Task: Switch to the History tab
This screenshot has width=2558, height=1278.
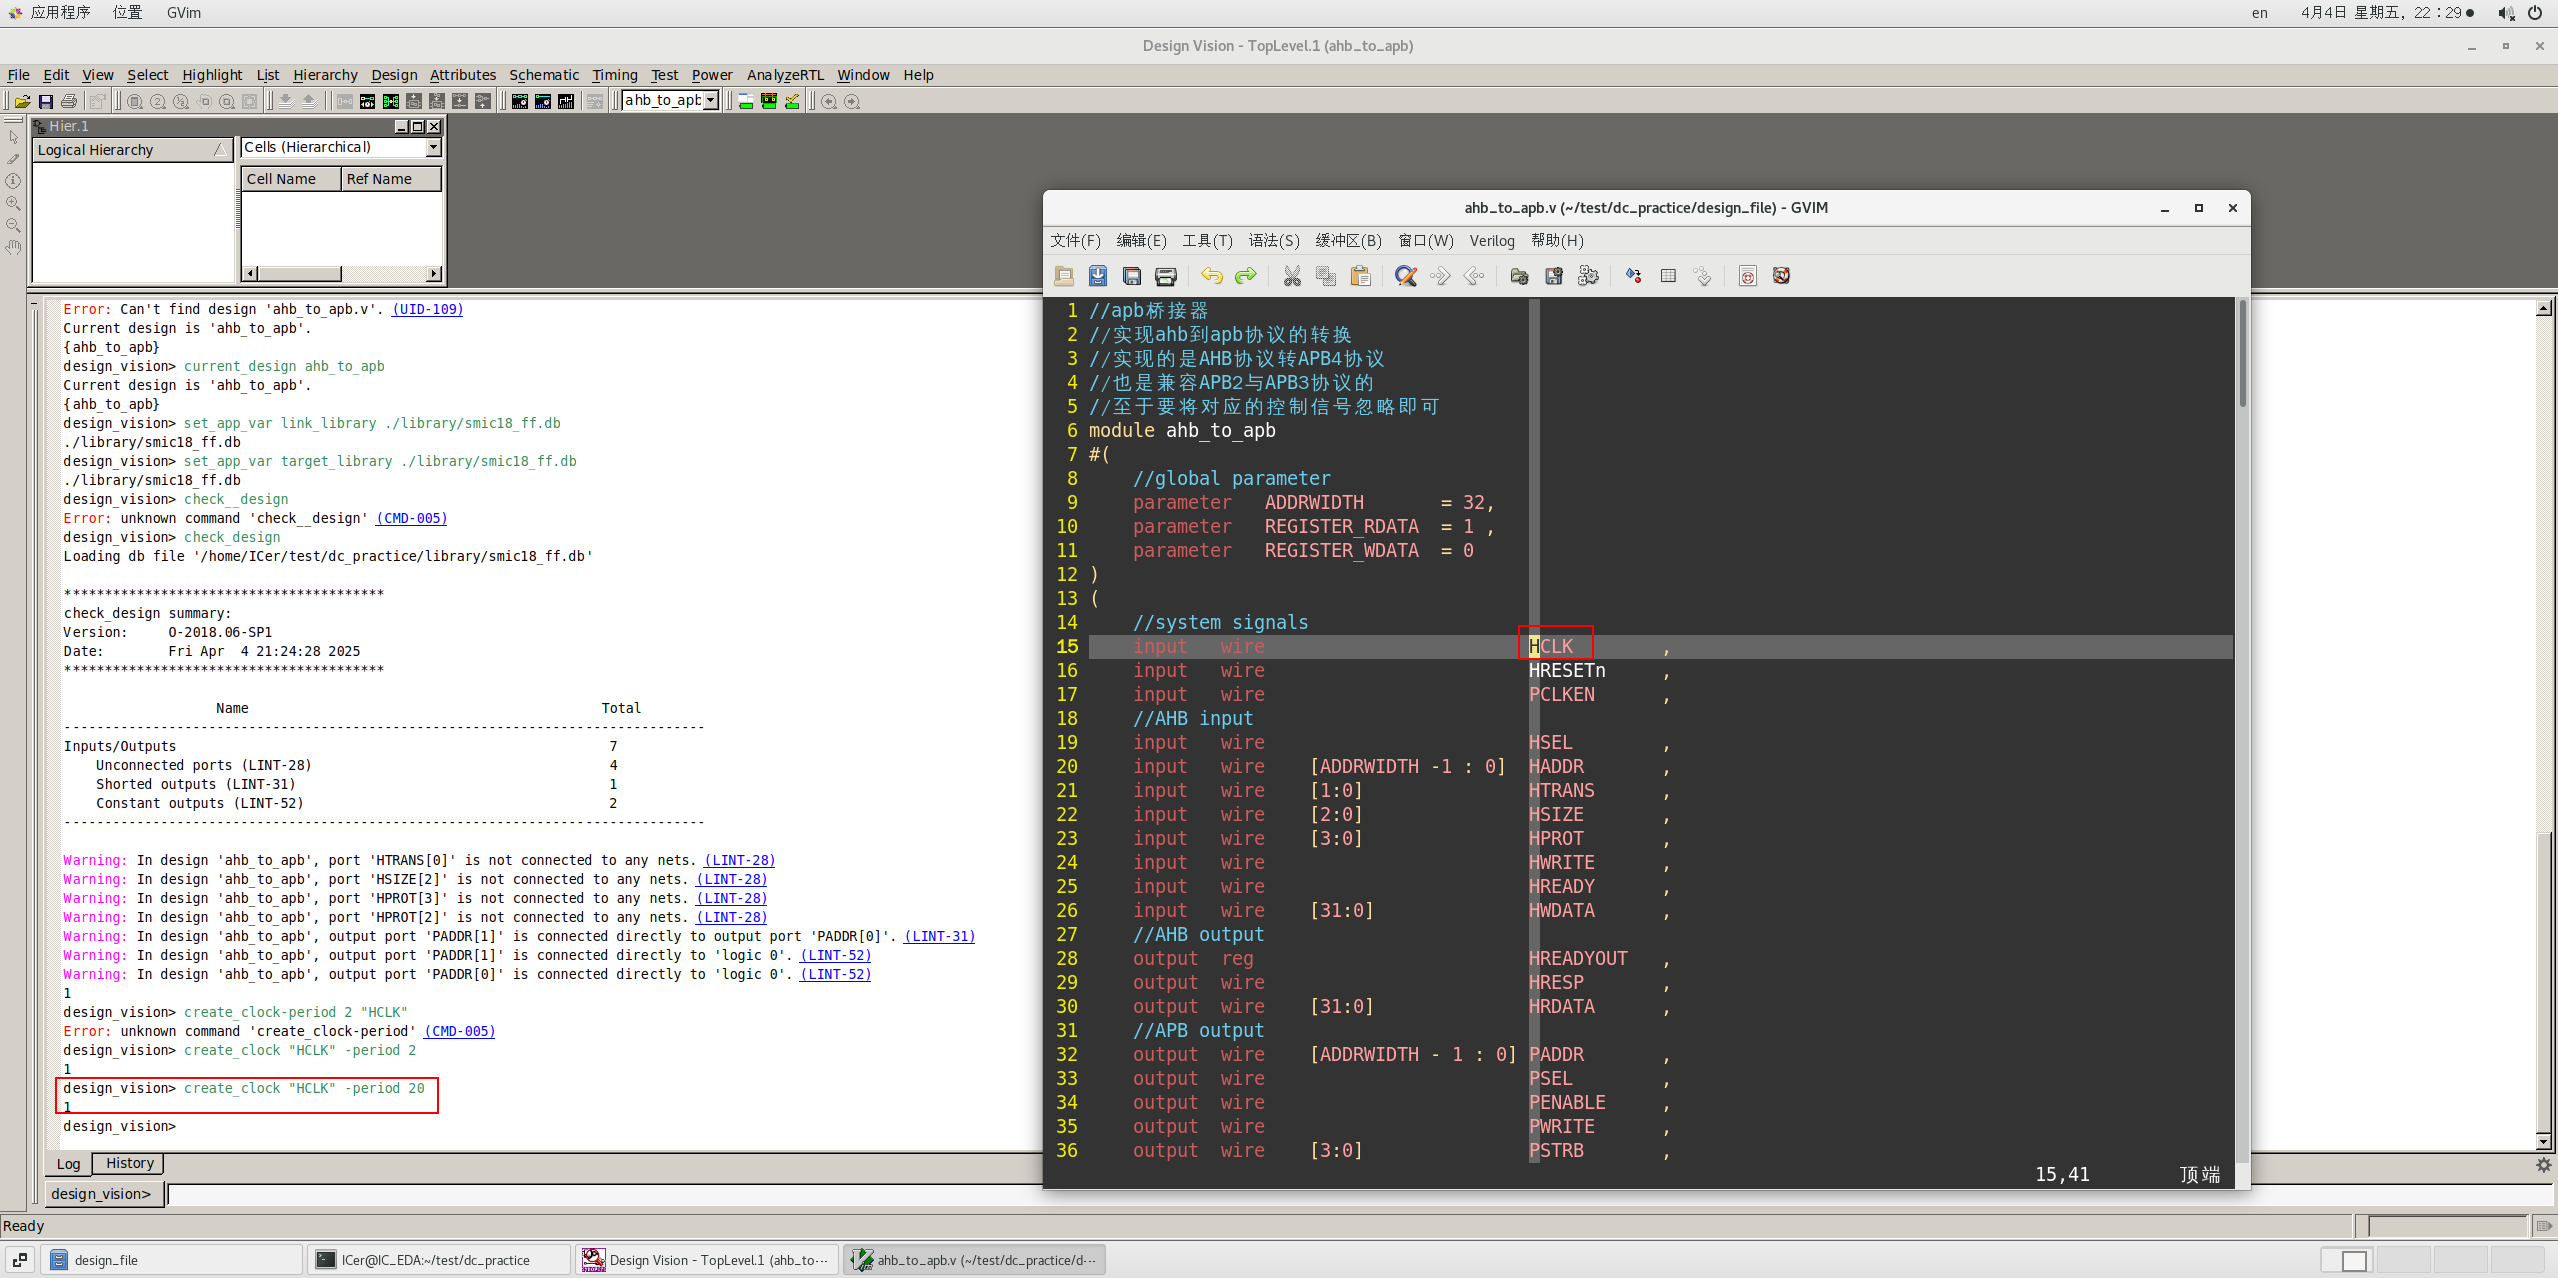Action: click(129, 1163)
